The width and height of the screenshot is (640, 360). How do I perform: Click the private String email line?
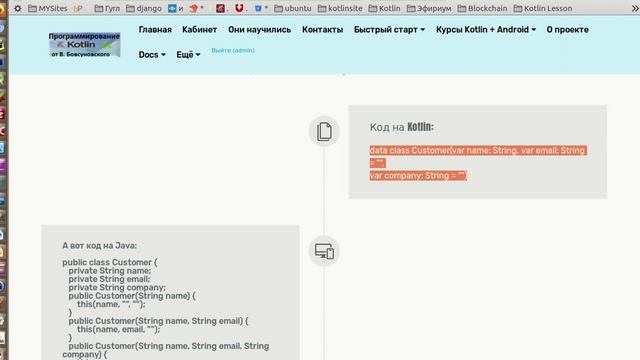coord(109,279)
